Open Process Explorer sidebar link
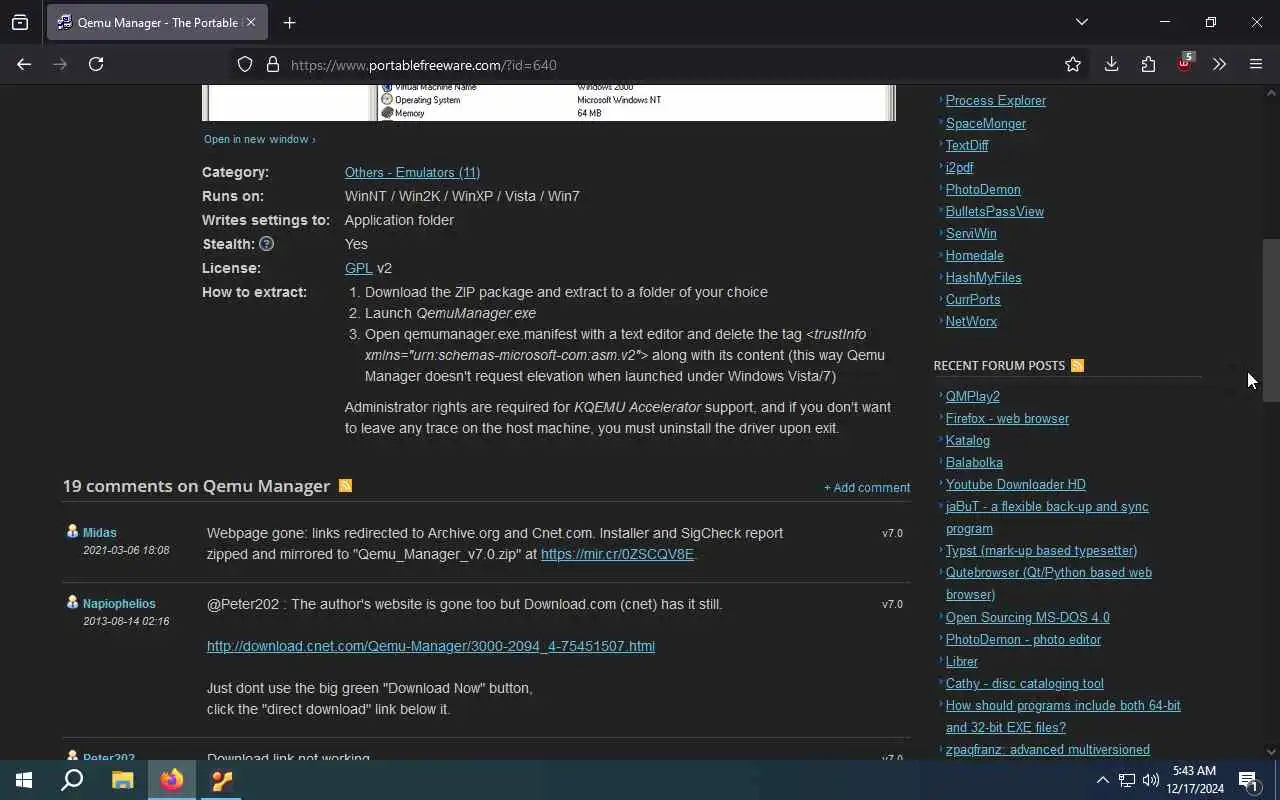This screenshot has height=800, width=1280. pyautogui.click(x=996, y=101)
